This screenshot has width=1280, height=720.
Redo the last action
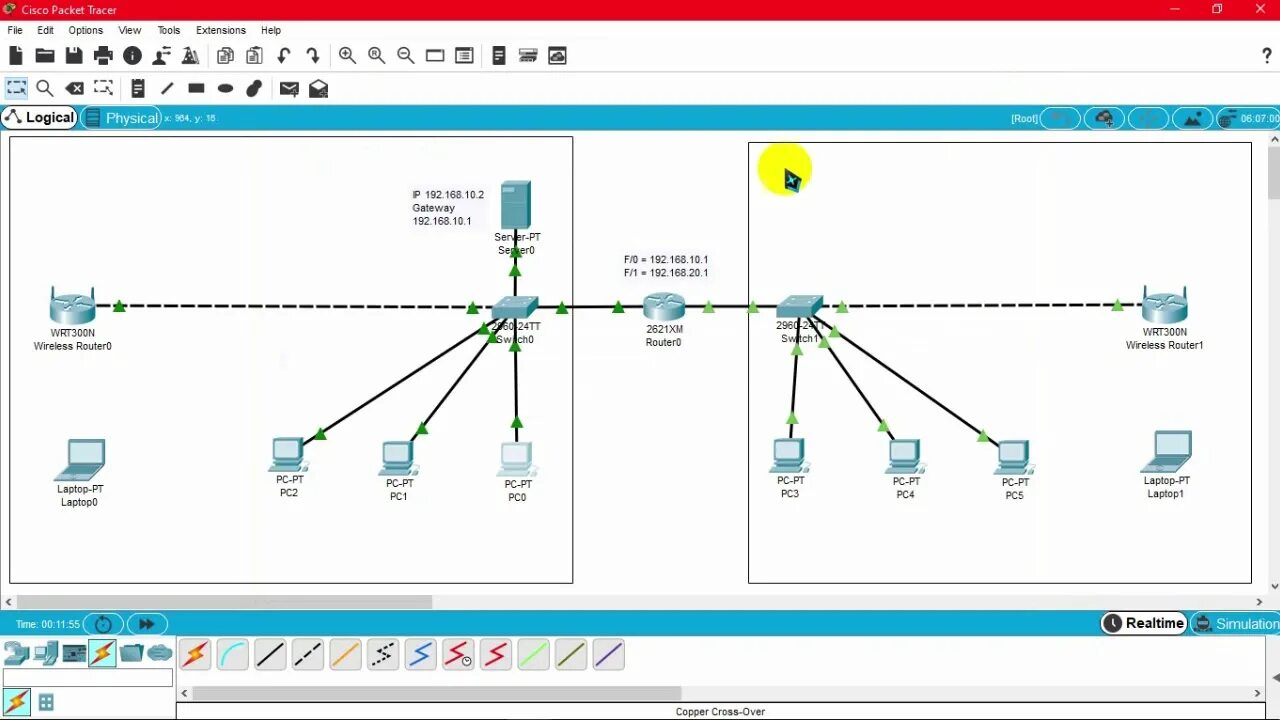click(313, 56)
